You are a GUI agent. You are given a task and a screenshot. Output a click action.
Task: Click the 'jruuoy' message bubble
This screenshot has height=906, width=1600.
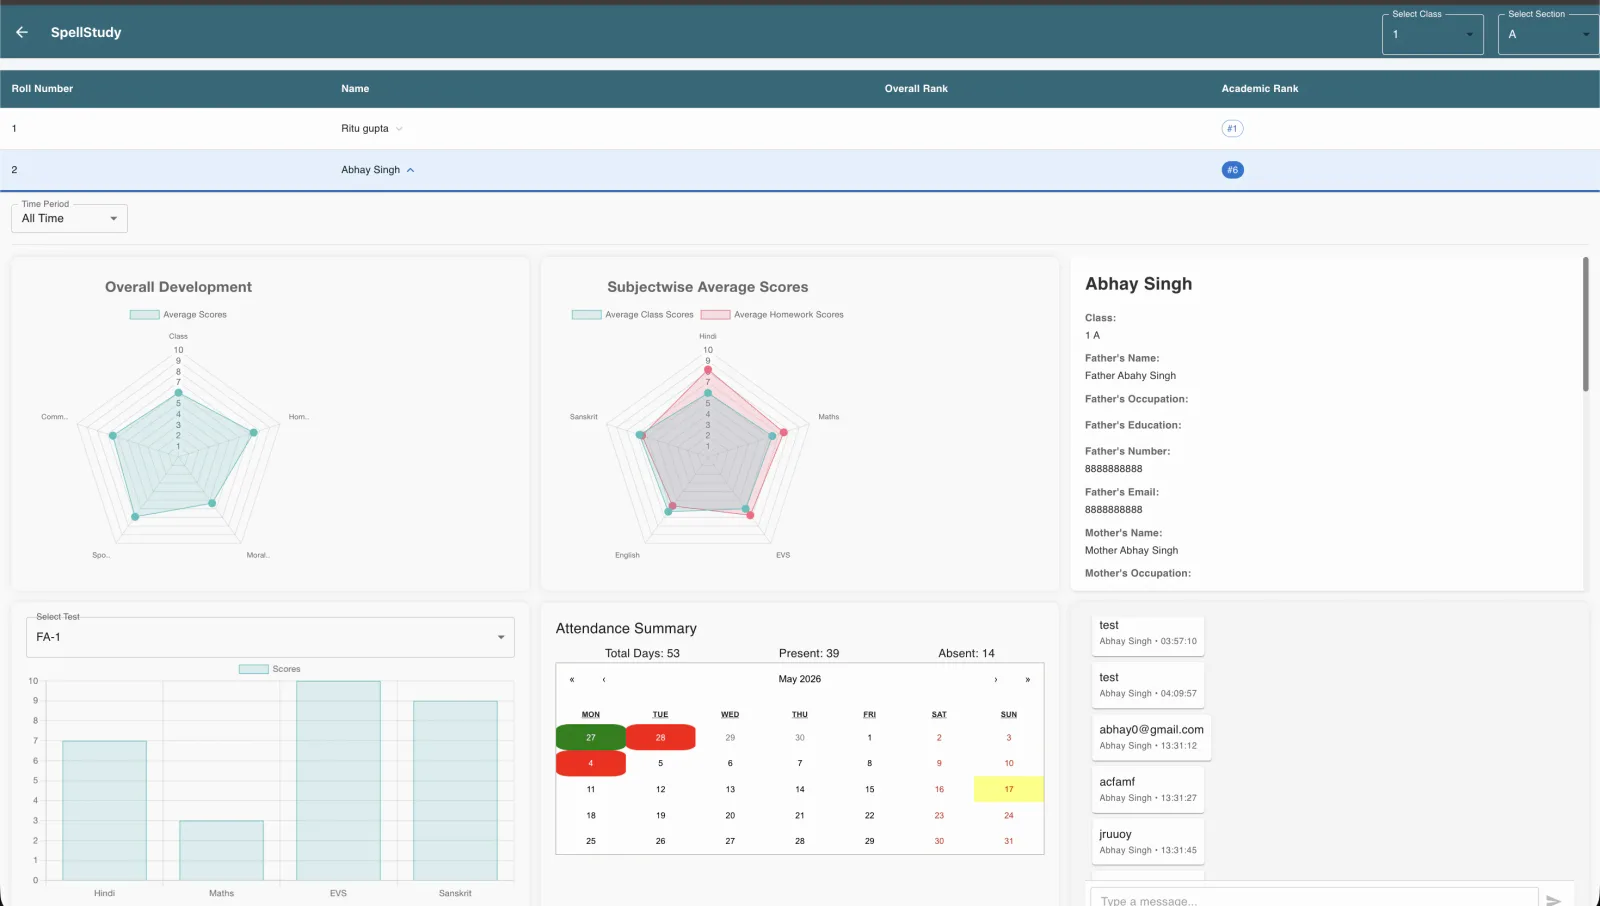[1148, 841]
